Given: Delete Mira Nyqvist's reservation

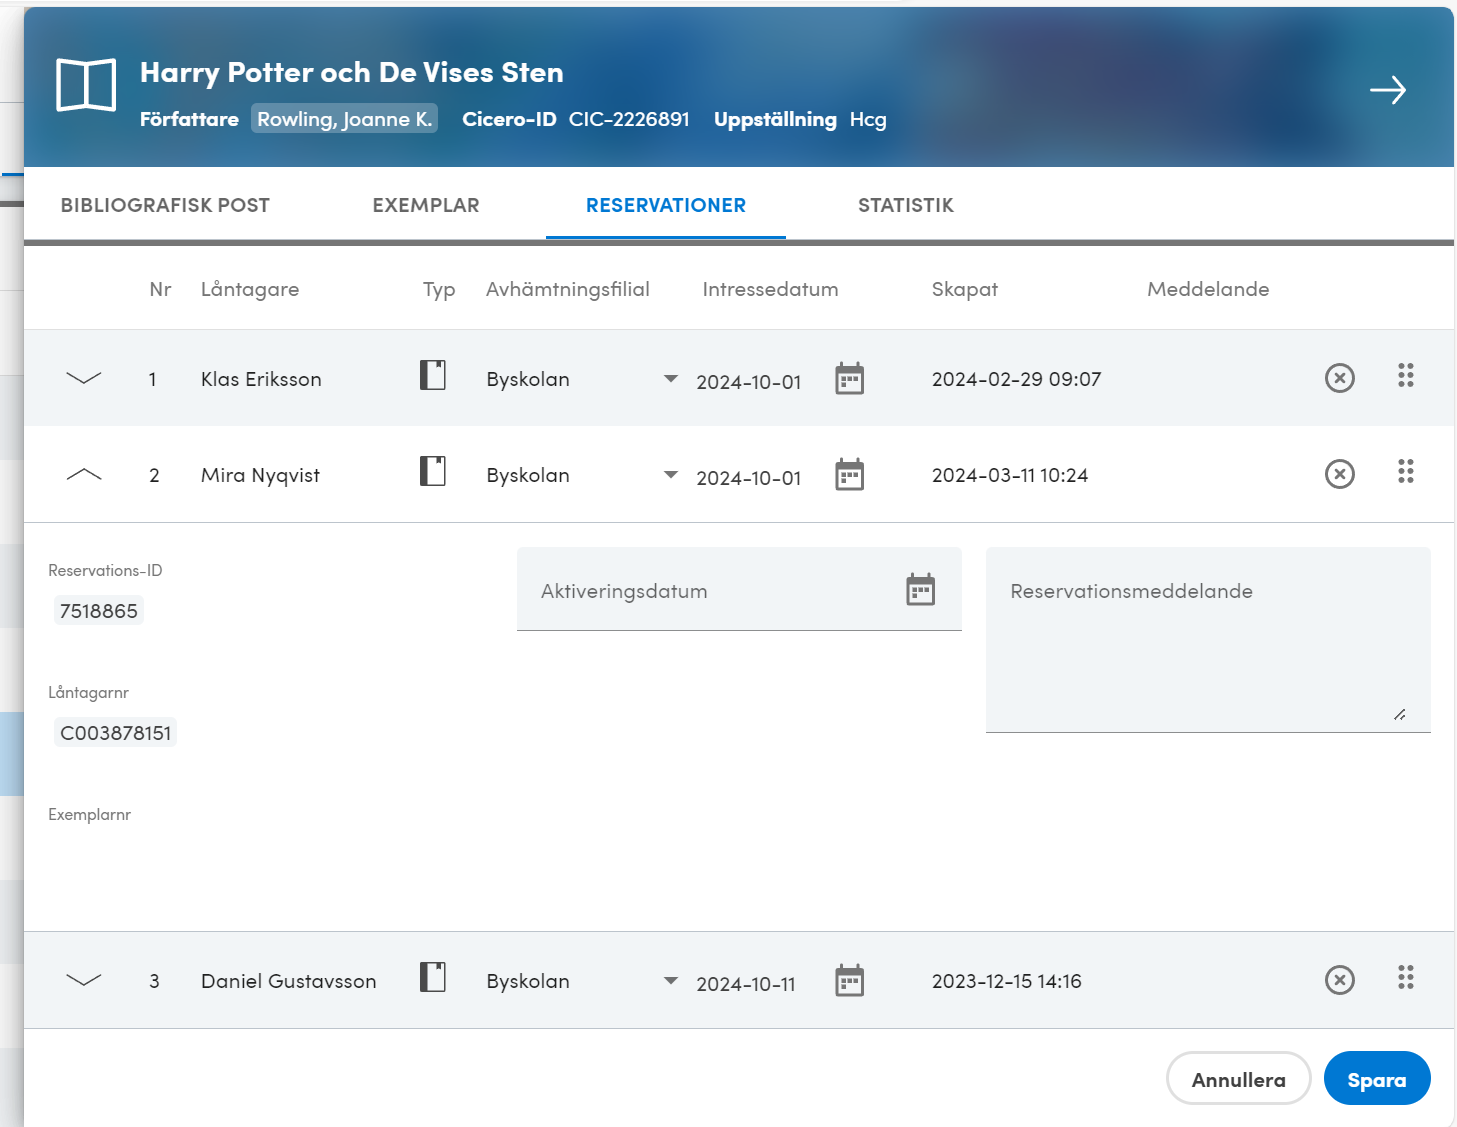Looking at the screenshot, I should 1340,474.
